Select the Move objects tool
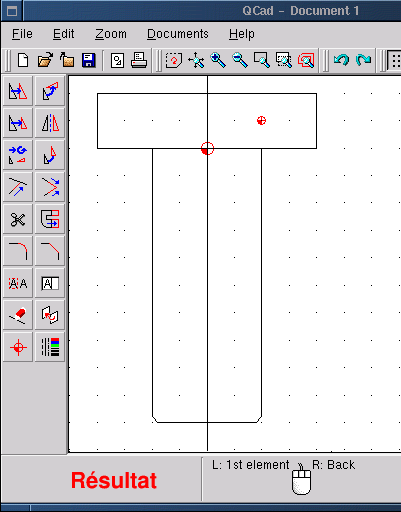The width and height of the screenshot is (401, 512). [18, 91]
